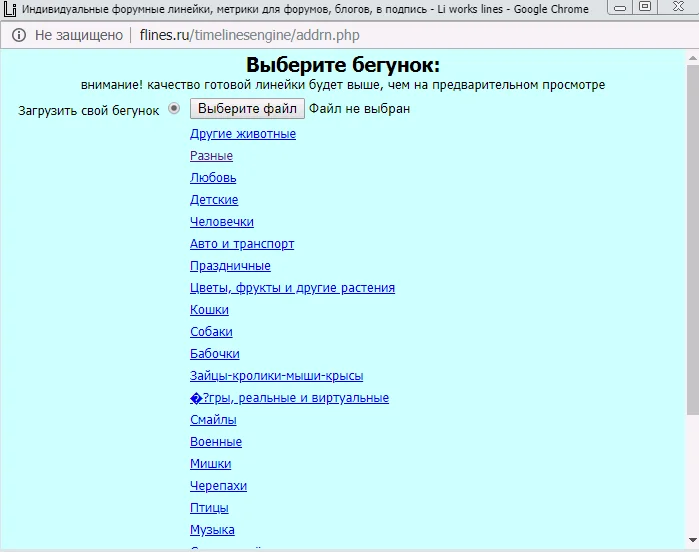Screen dimensions: 699x552
Task: Click the Li favicon in title bar
Action: point(10,9)
